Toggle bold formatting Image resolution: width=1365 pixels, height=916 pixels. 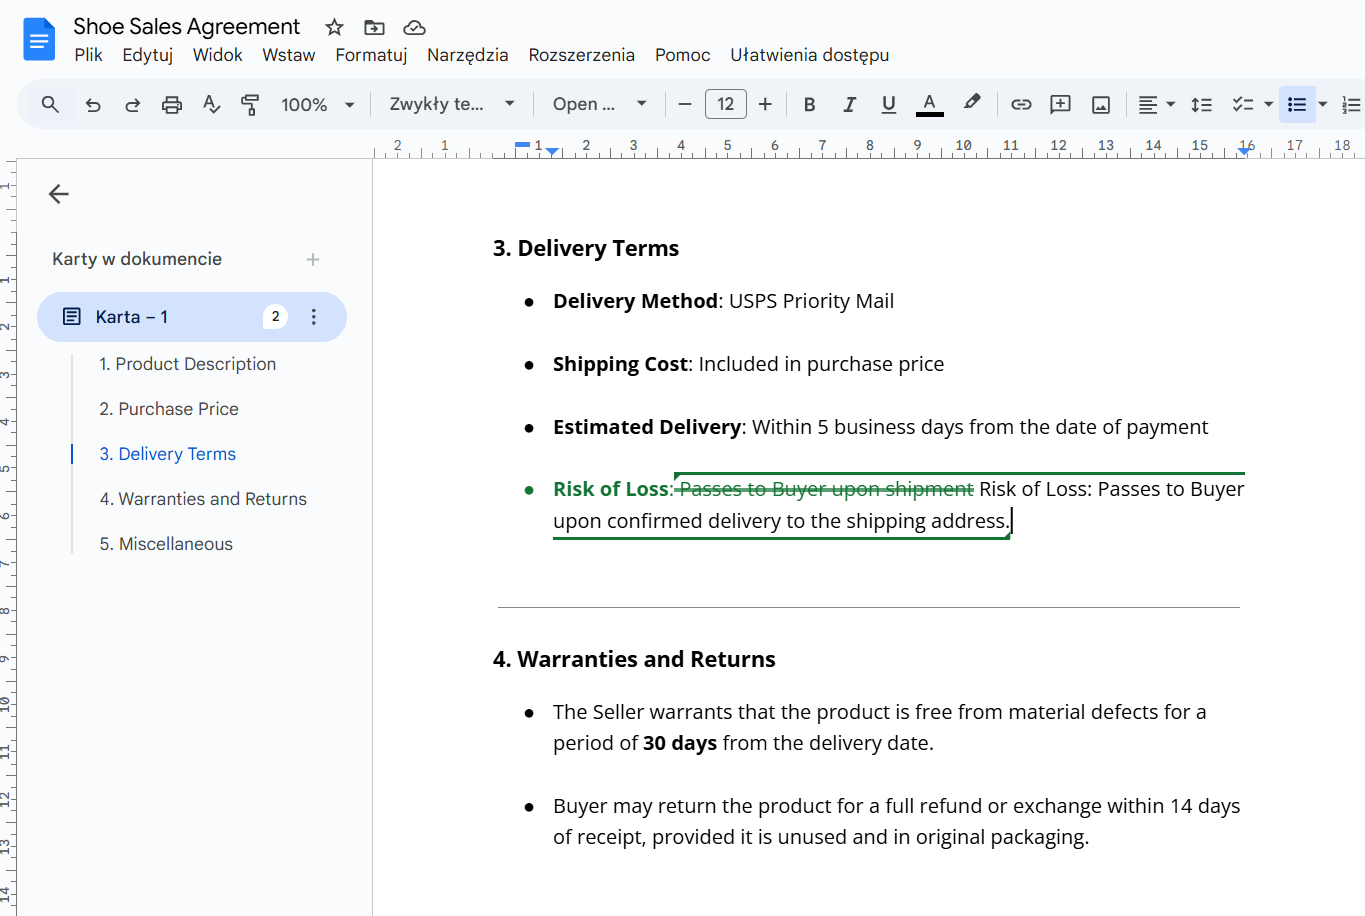809,105
